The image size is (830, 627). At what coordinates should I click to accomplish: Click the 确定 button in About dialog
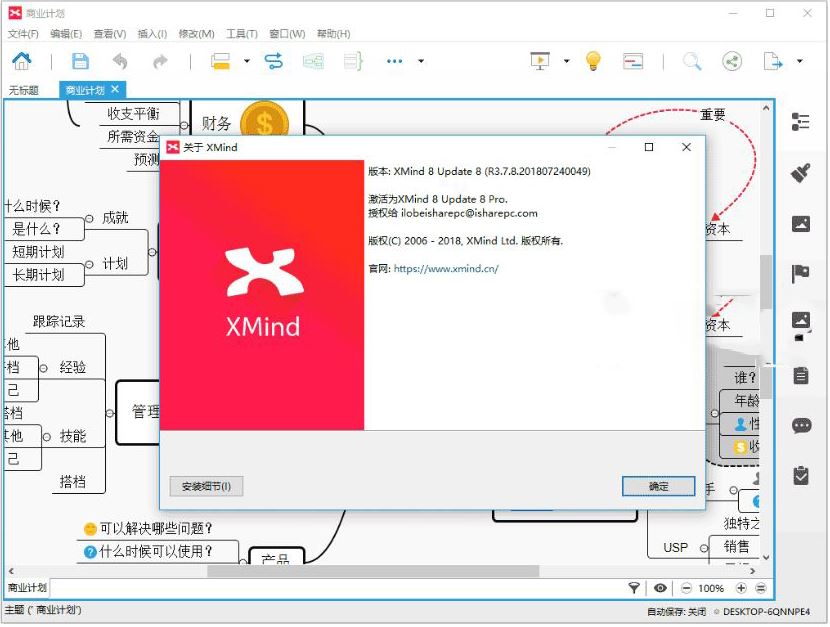[658, 486]
